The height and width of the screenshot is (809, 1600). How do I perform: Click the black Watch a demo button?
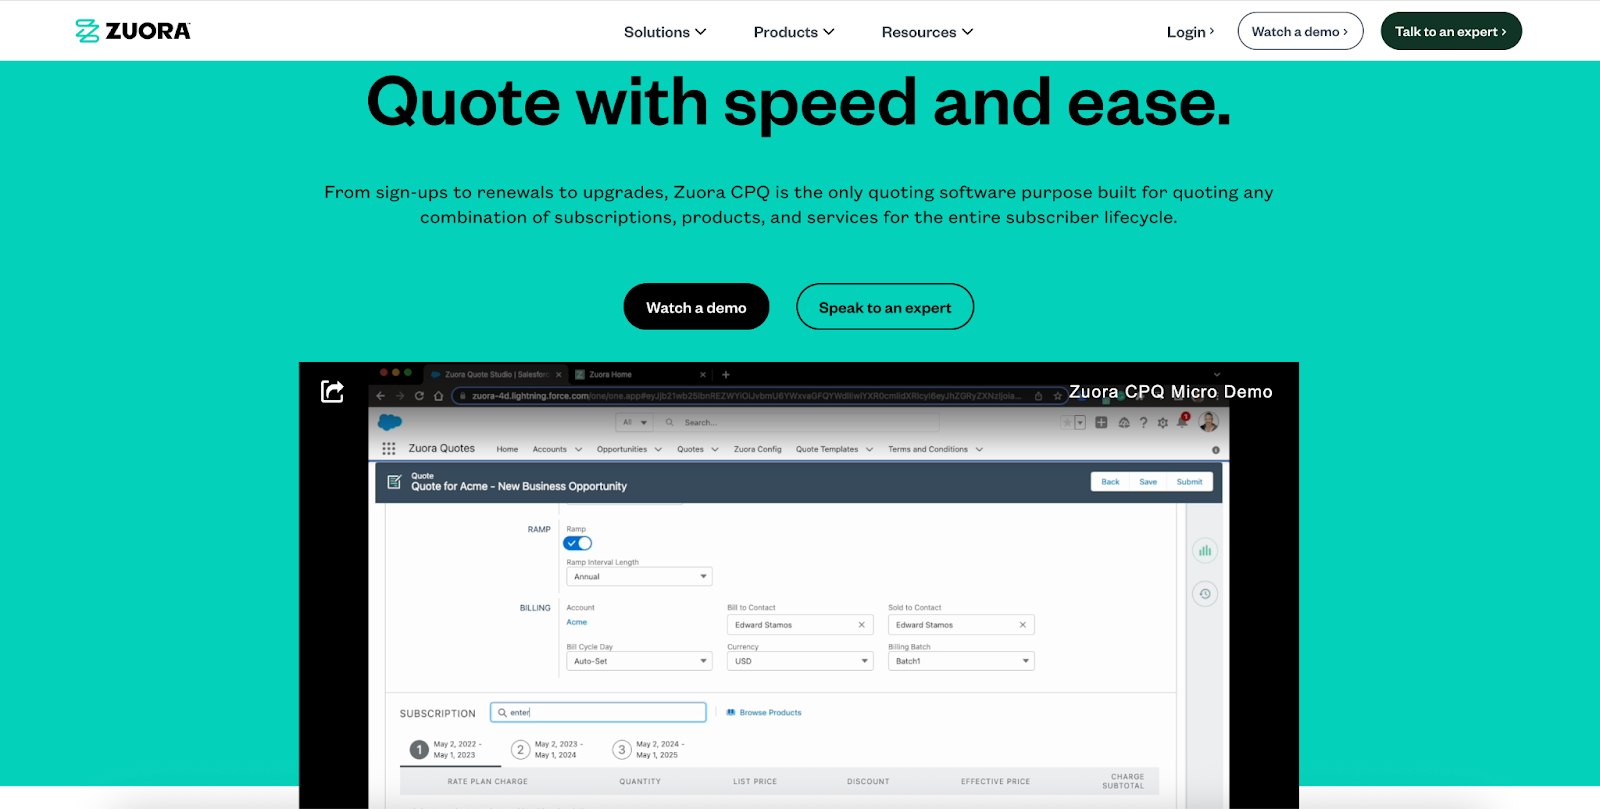(696, 307)
